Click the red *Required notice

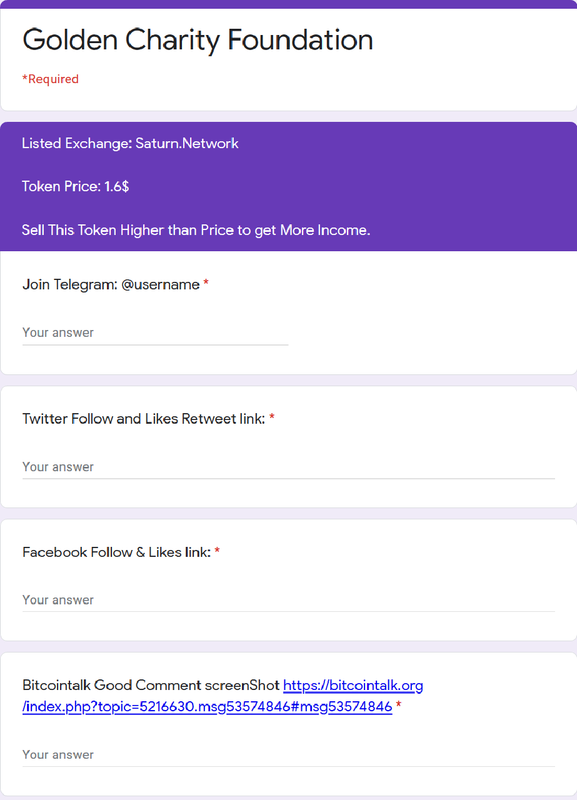(x=51, y=79)
